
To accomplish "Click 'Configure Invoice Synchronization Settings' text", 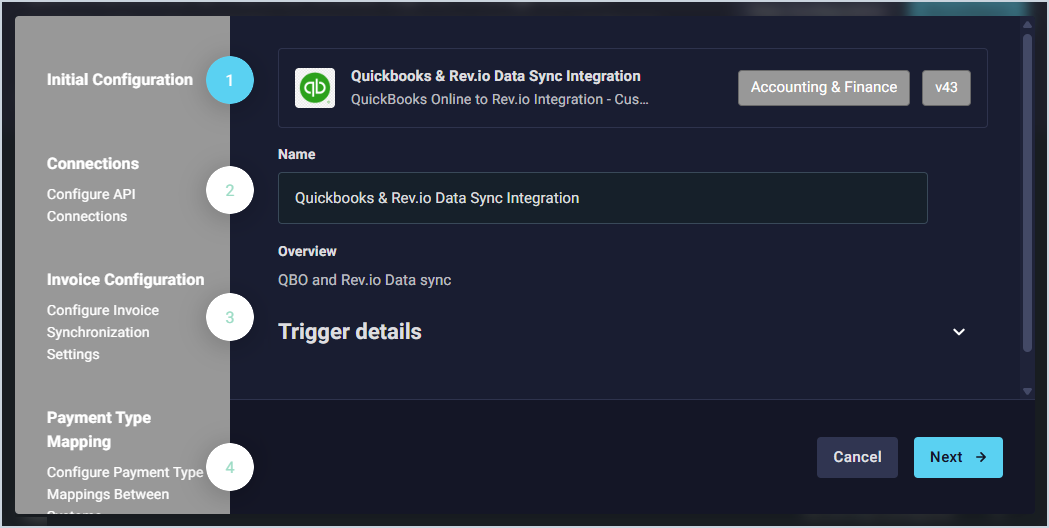I will tap(103, 332).
